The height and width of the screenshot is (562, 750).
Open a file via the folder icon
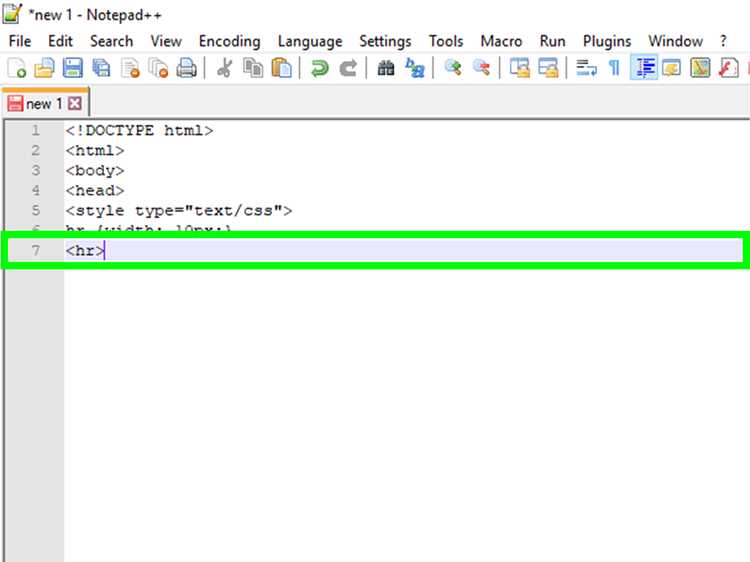tap(44, 68)
